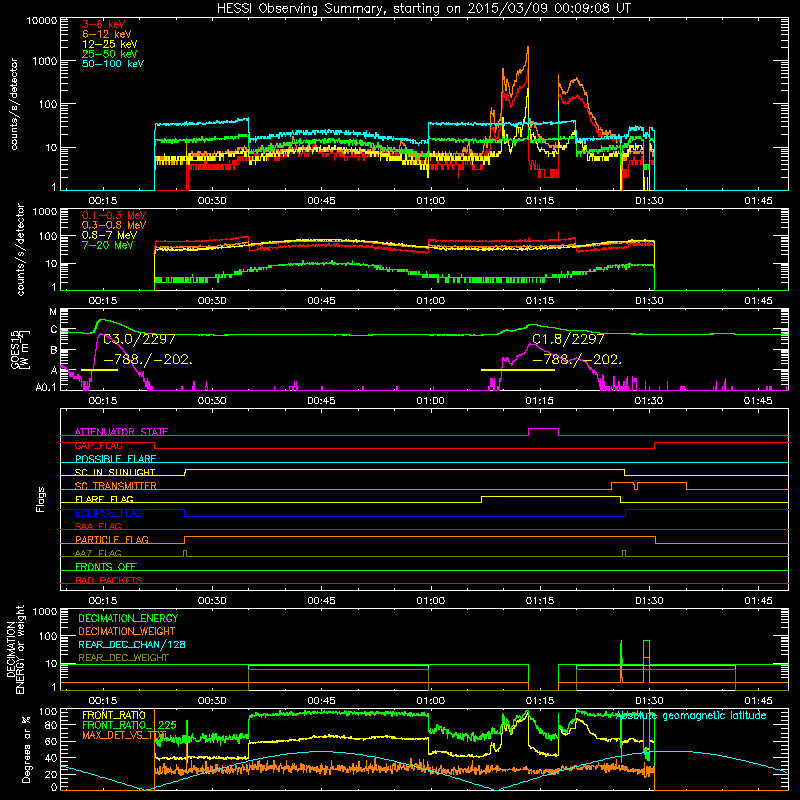Select the ECLIPSE_FLAG label

pyautogui.click(x=109, y=513)
